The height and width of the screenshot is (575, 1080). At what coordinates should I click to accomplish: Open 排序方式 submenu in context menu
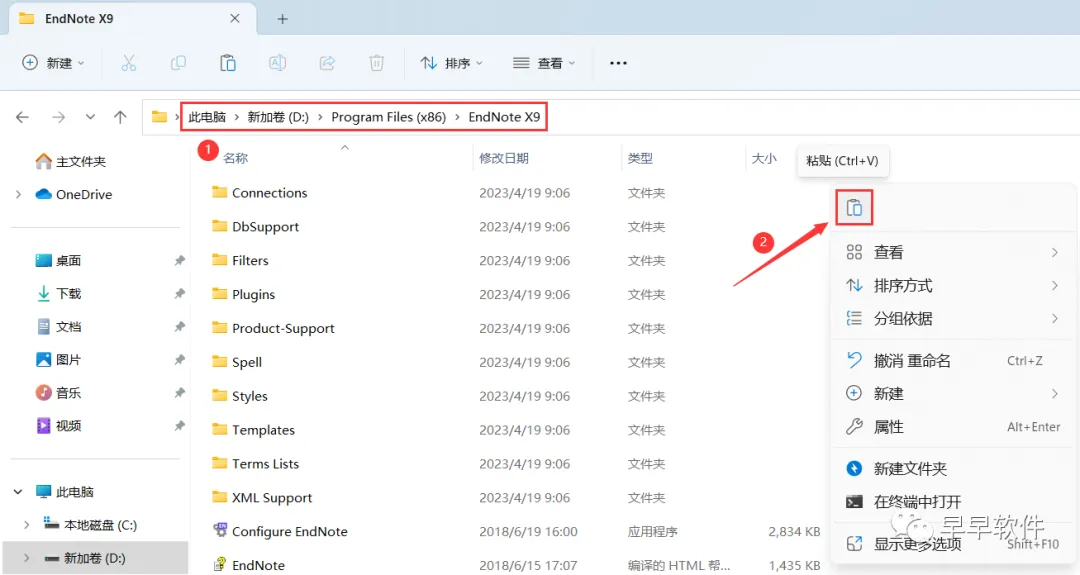click(x=953, y=285)
